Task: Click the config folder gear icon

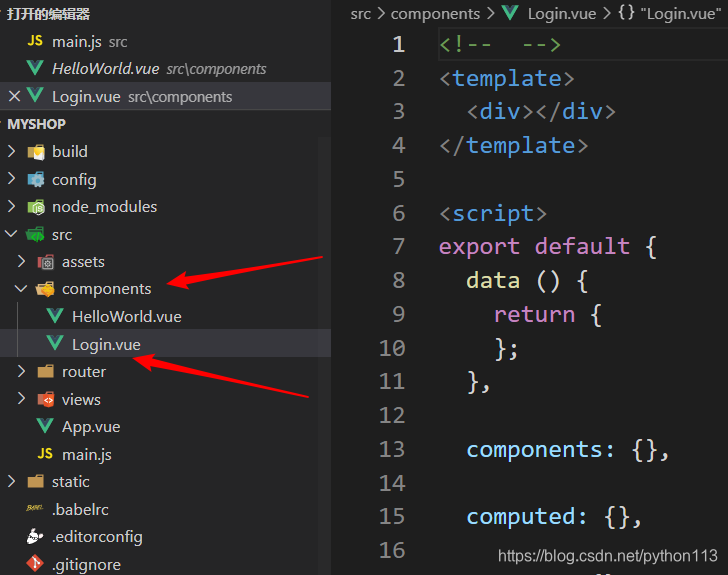Action: 36,179
